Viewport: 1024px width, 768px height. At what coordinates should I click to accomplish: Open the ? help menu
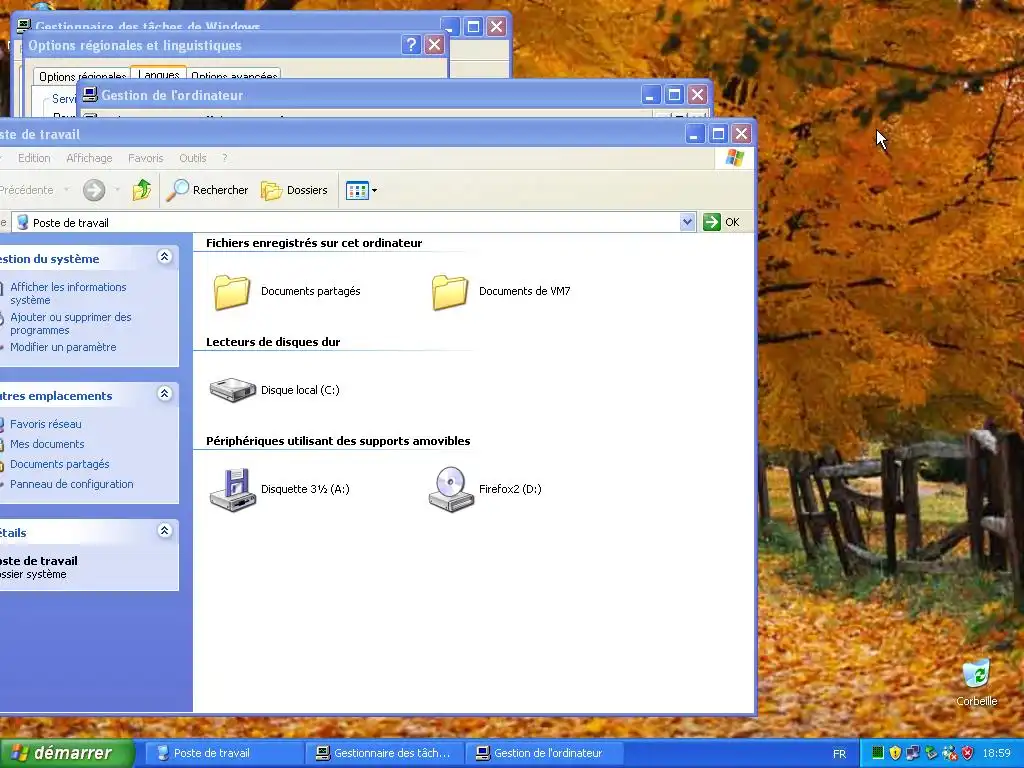click(225, 158)
